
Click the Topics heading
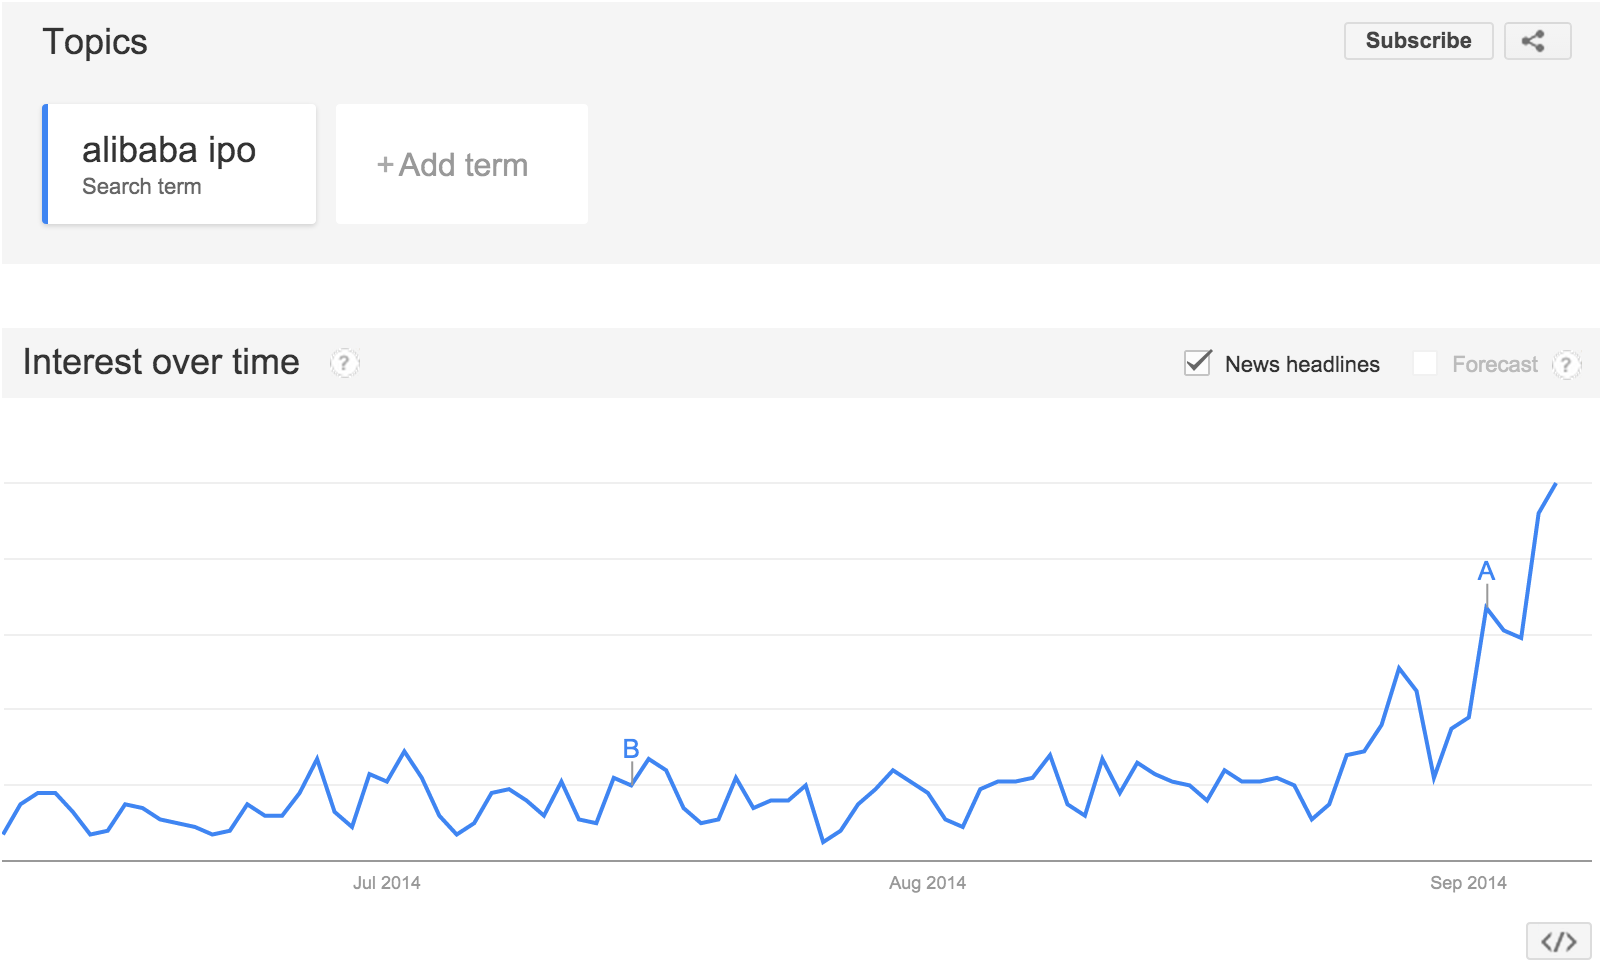[x=95, y=42]
